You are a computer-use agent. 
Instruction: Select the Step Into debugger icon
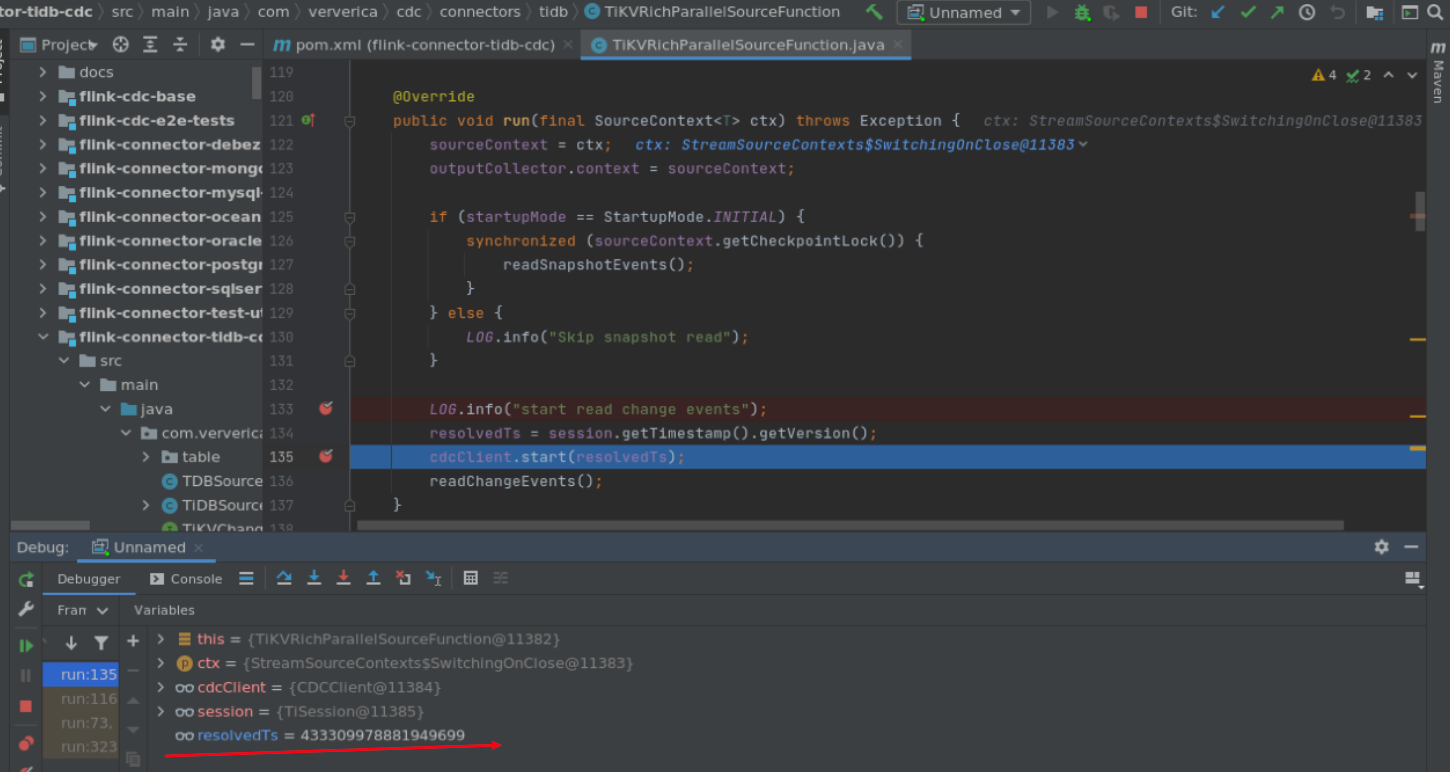click(316, 579)
